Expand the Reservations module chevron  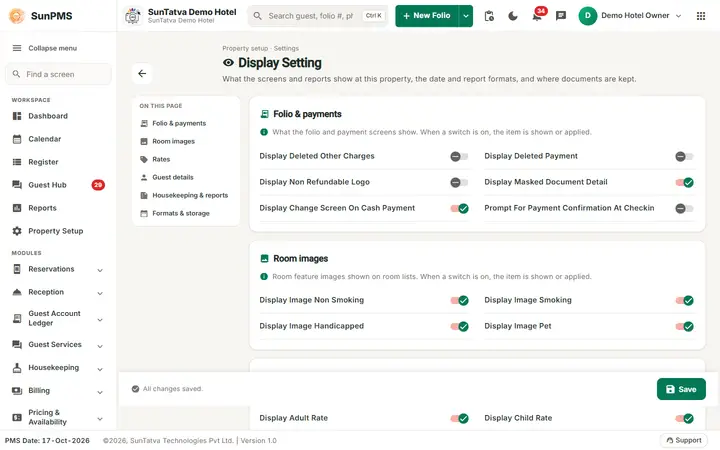tap(100, 270)
